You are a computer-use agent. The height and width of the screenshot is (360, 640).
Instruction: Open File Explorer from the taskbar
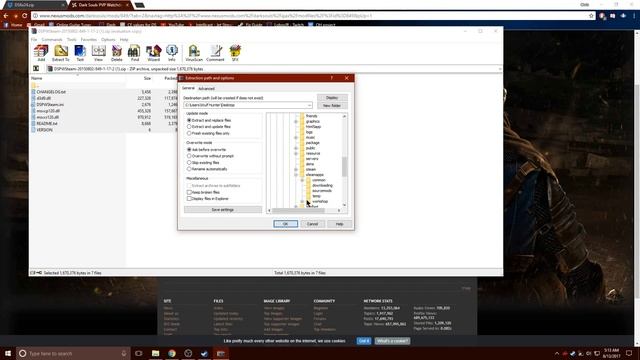pos(156,353)
